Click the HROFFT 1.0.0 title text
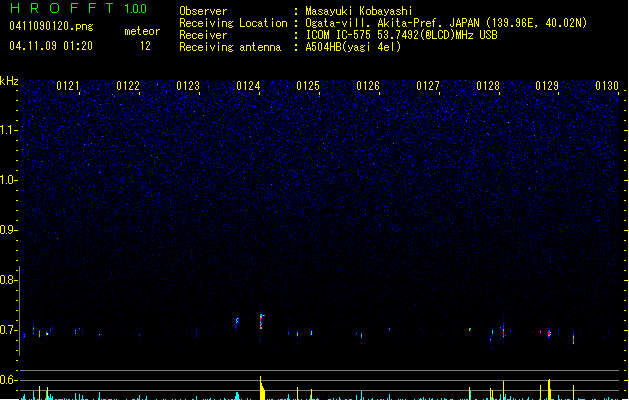Screen dimensions: 629x400 (x=78, y=8)
